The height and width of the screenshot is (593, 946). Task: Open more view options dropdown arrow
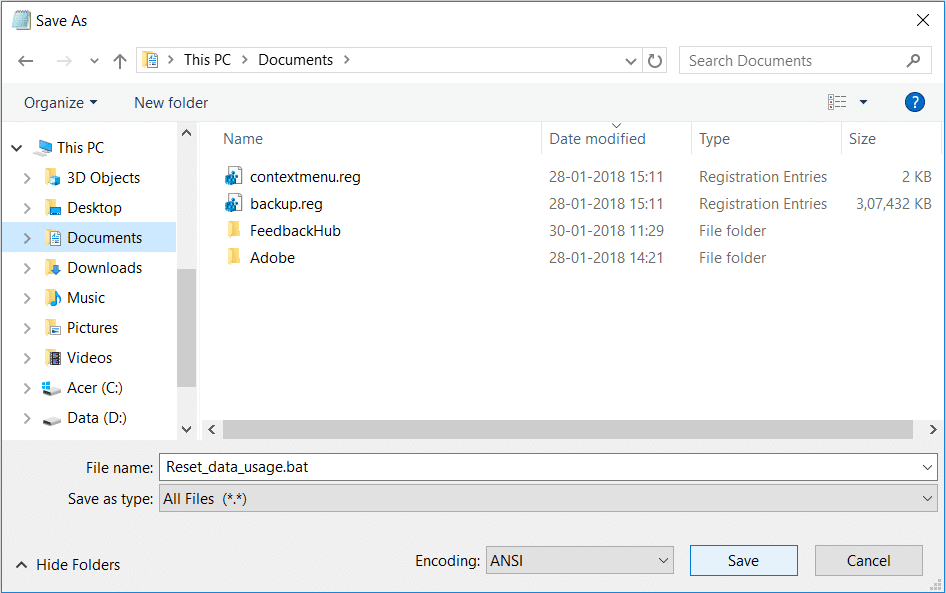tap(863, 102)
